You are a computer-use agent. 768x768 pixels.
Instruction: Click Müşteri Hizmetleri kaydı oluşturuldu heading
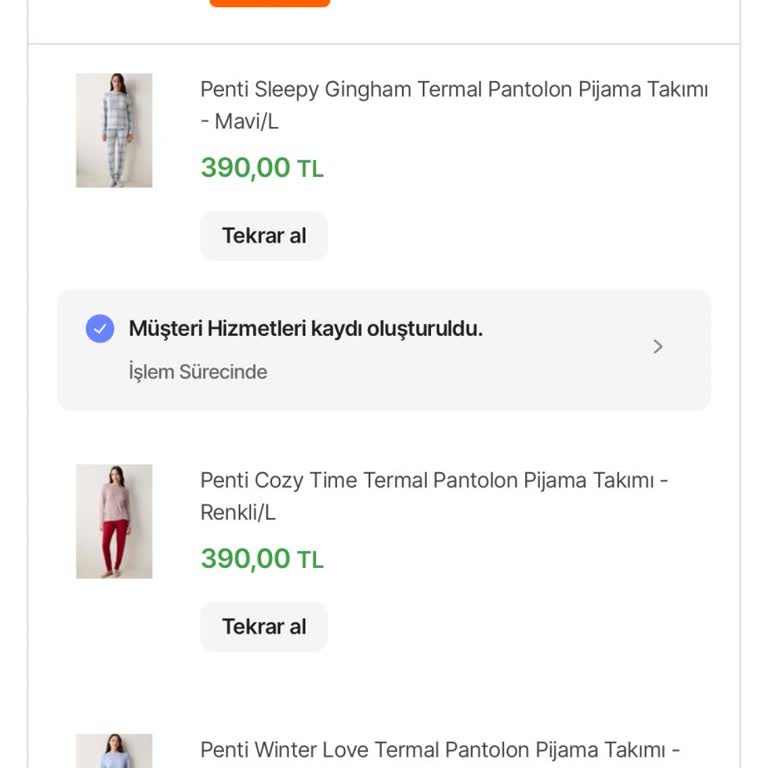tap(305, 329)
